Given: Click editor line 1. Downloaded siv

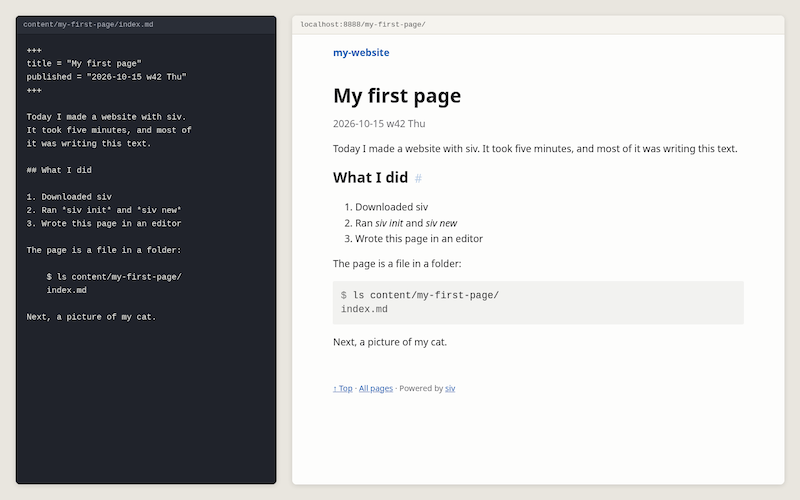Looking at the screenshot, I should tap(69, 197).
